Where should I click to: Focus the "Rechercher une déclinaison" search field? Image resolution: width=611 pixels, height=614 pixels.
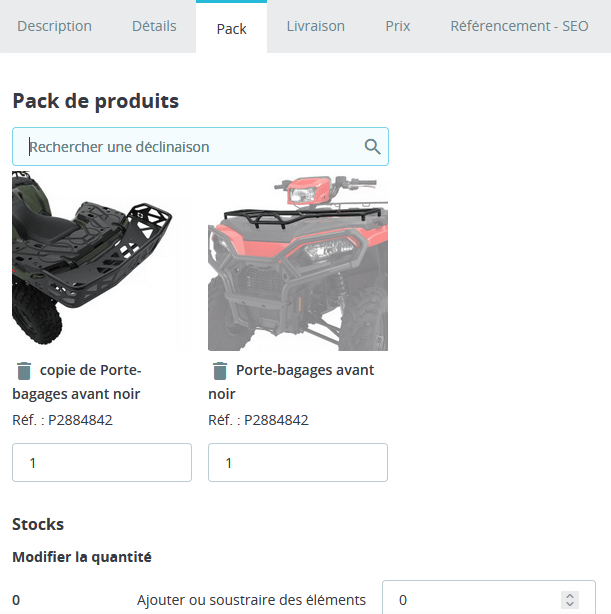tap(190, 147)
